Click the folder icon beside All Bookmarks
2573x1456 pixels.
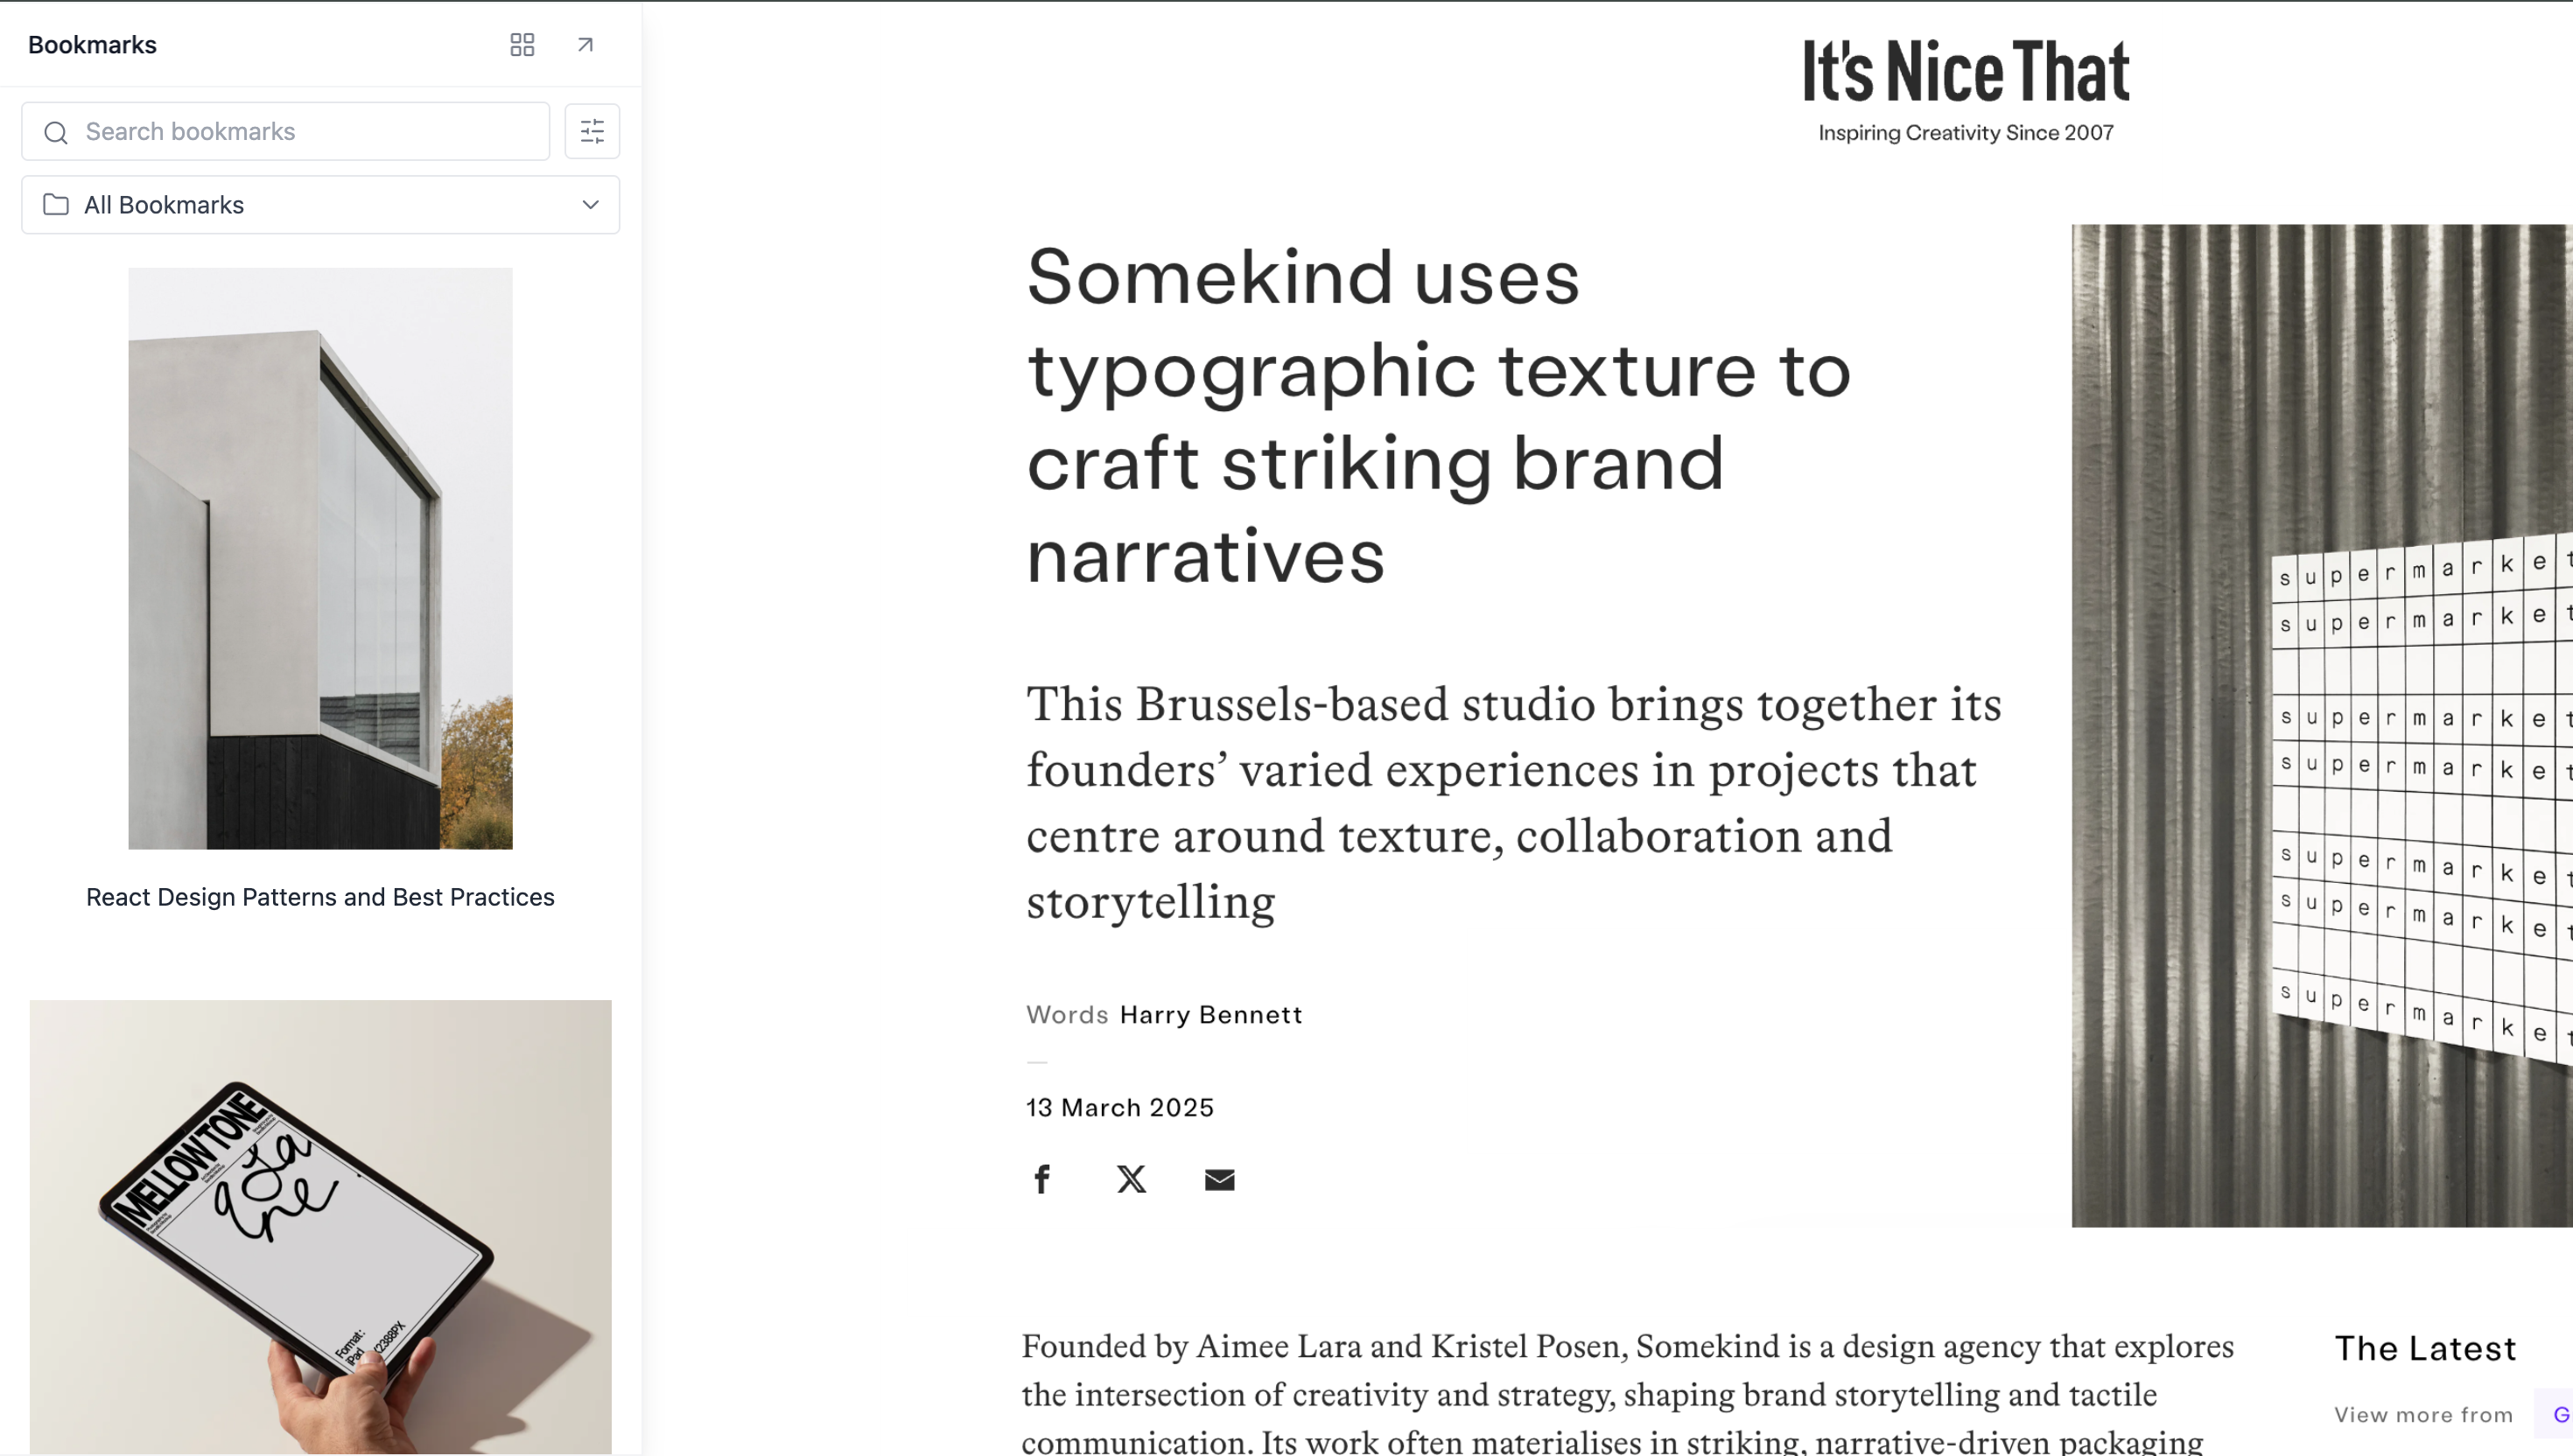tap(56, 205)
